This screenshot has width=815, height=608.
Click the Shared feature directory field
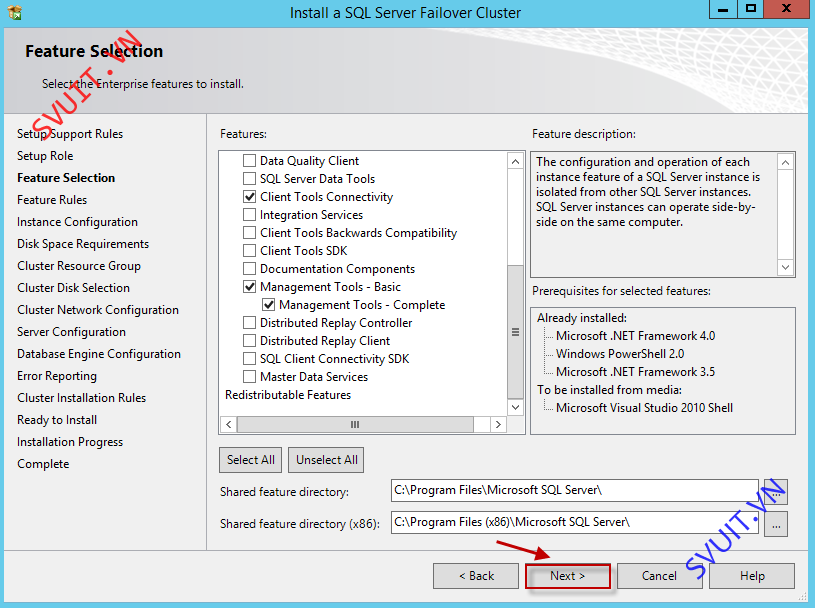click(574, 491)
